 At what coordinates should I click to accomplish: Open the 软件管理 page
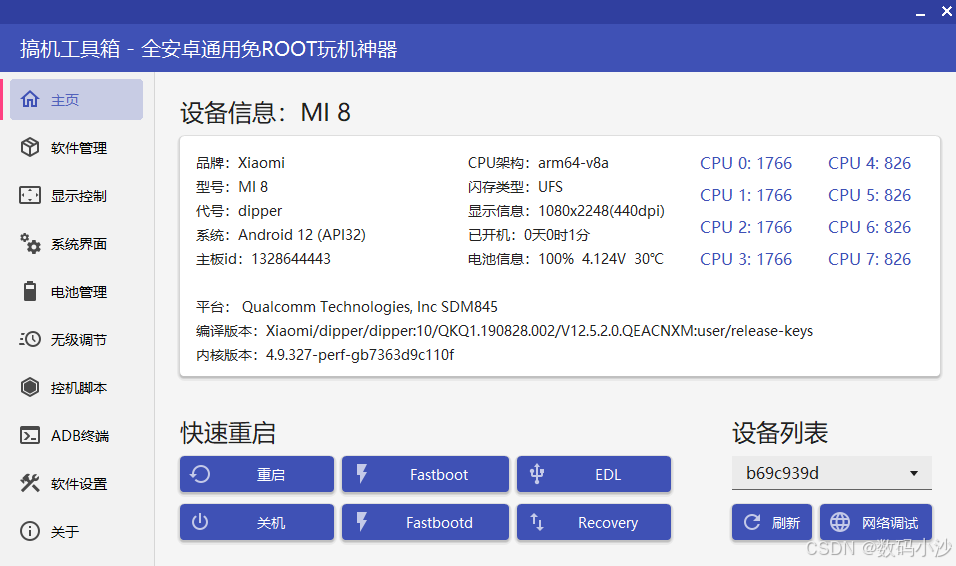click(76, 148)
